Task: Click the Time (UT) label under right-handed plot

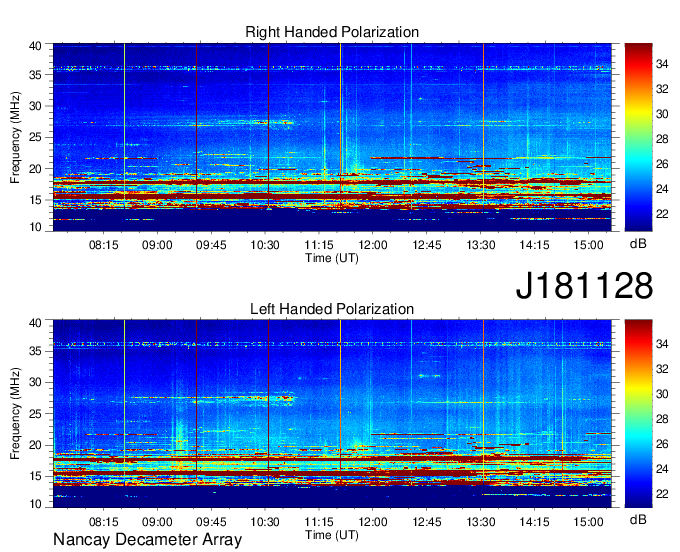Action: pyautogui.click(x=332, y=258)
